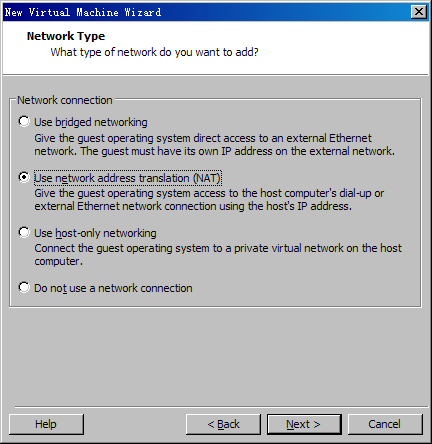432x444 pixels.
Task: Click the focused NAT option label text
Action: 128,178
